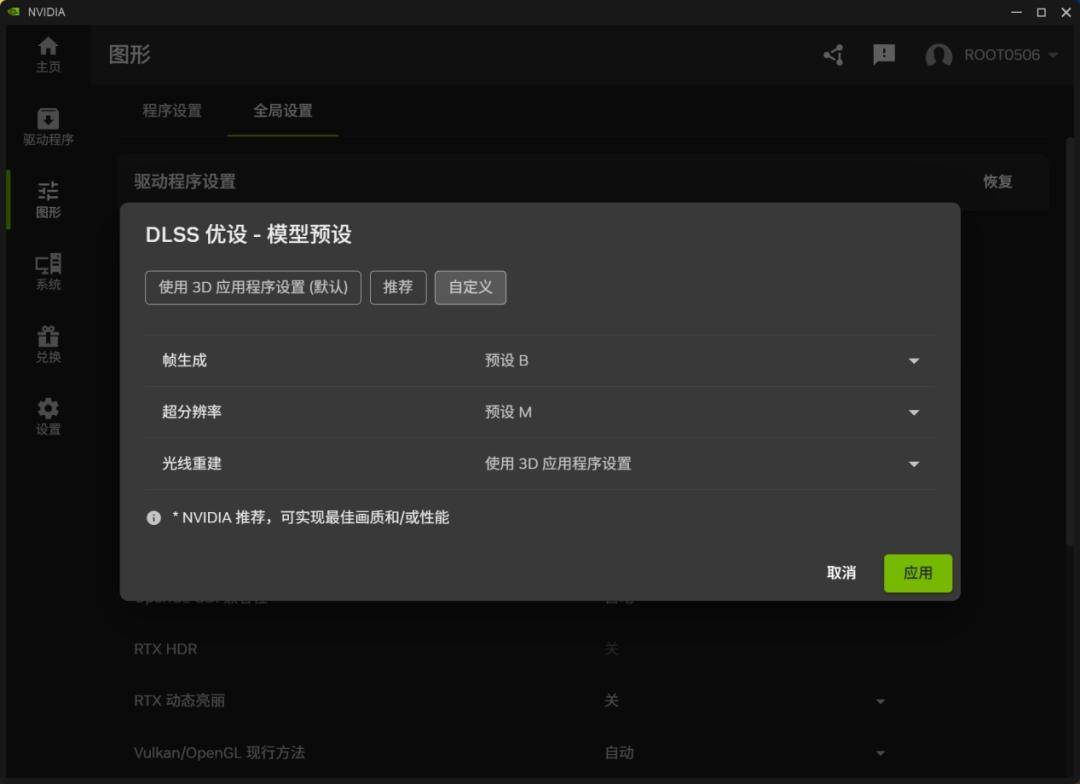Image resolution: width=1080 pixels, height=784 pixels.
Task: Close the NVIDIA window
Action: [1066, 12]
